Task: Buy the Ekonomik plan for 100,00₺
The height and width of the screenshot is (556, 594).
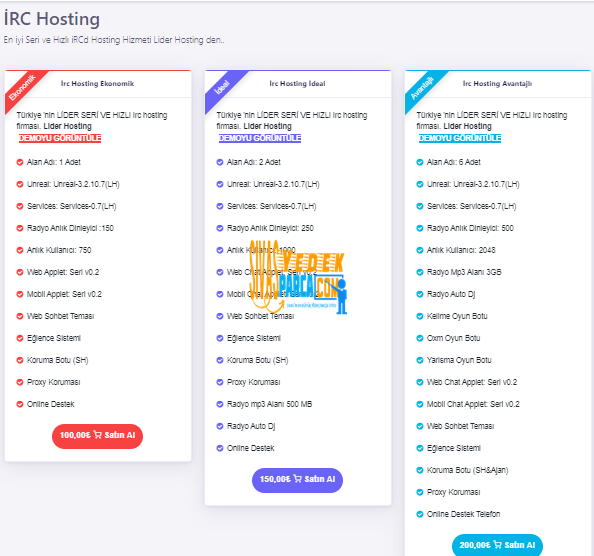Action: click(97, 436)
